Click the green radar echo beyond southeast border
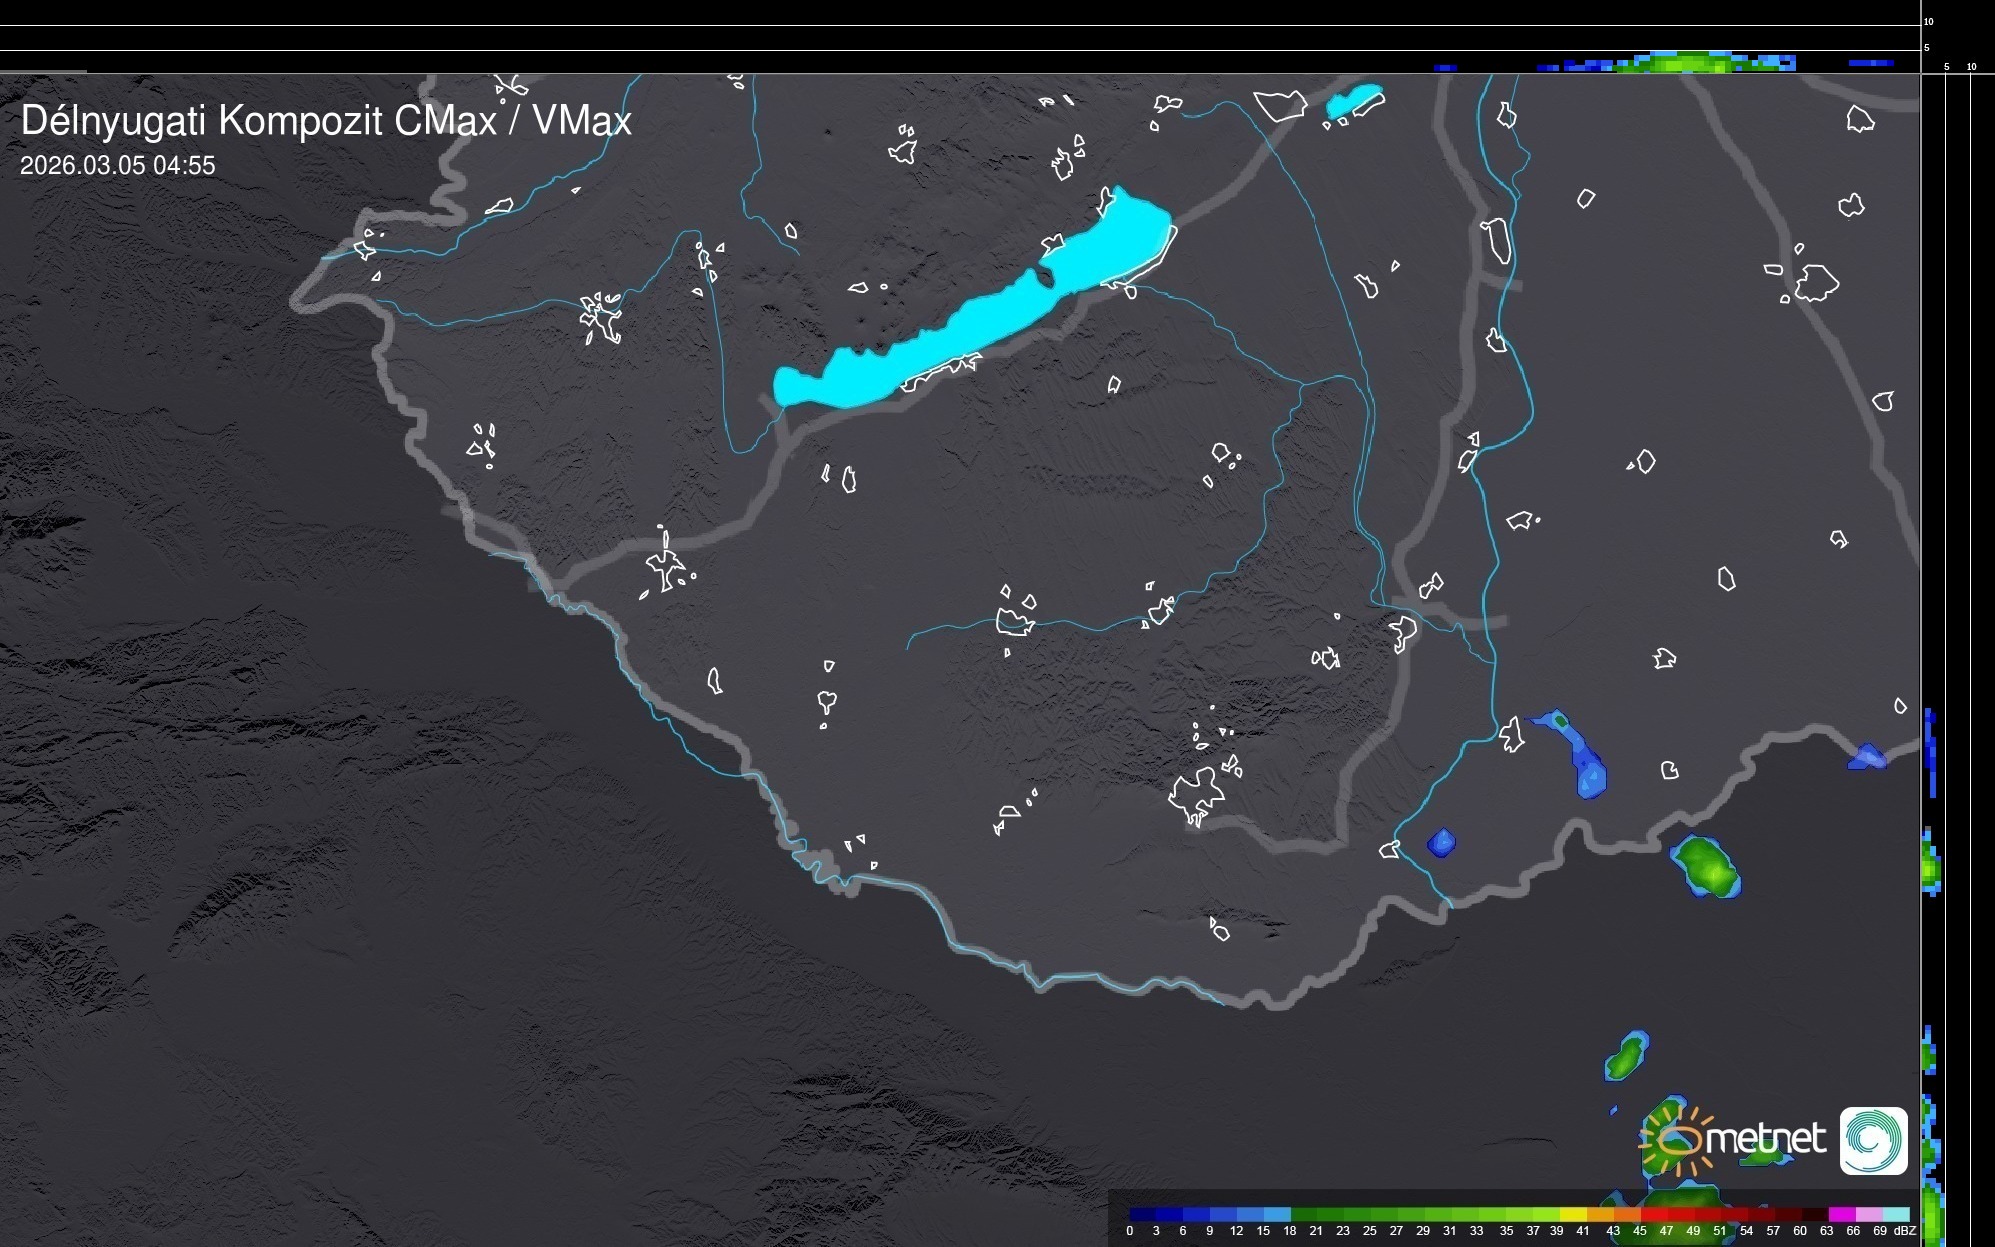The height and width of the screenshot is (1247, 1995). 1707,865
